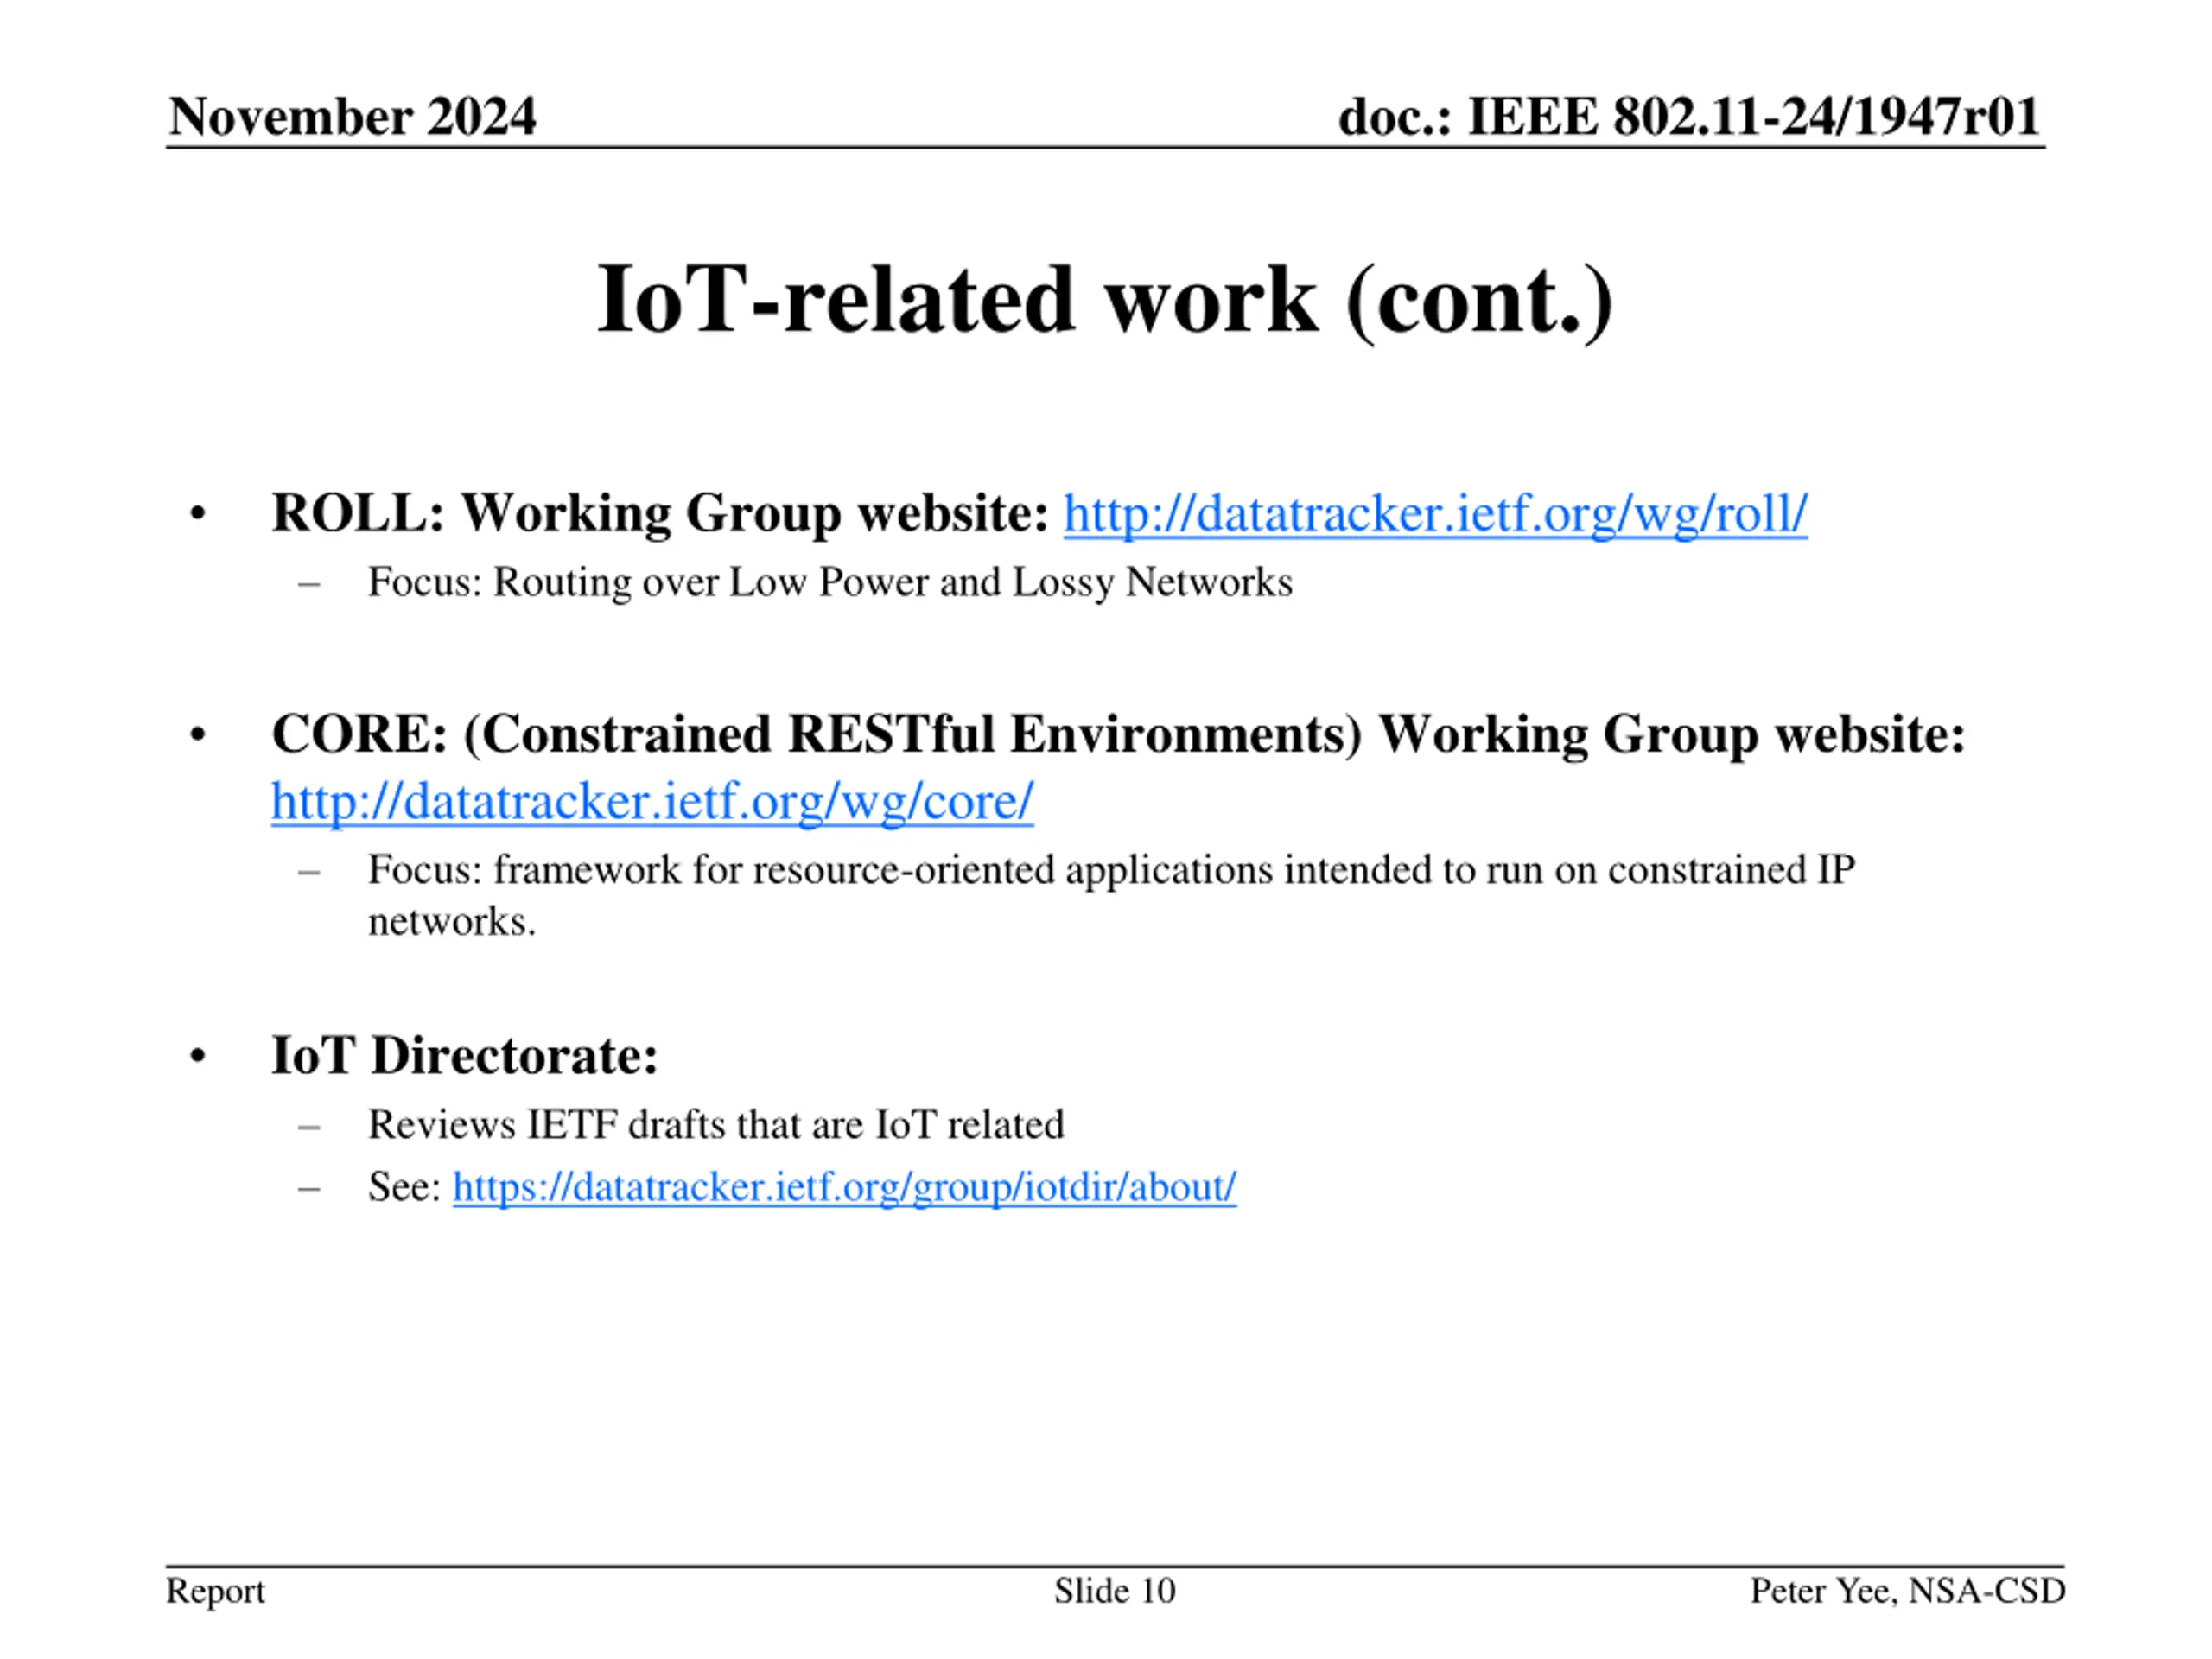Click the Report footer label
Image resolution: width=2212 pixels, height=1659 pixels.
pyautogui.click(x=215, y=1590)
